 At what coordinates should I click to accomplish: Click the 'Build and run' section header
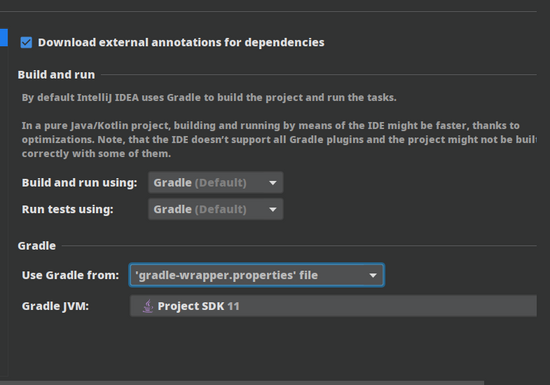tap(56, 75)
